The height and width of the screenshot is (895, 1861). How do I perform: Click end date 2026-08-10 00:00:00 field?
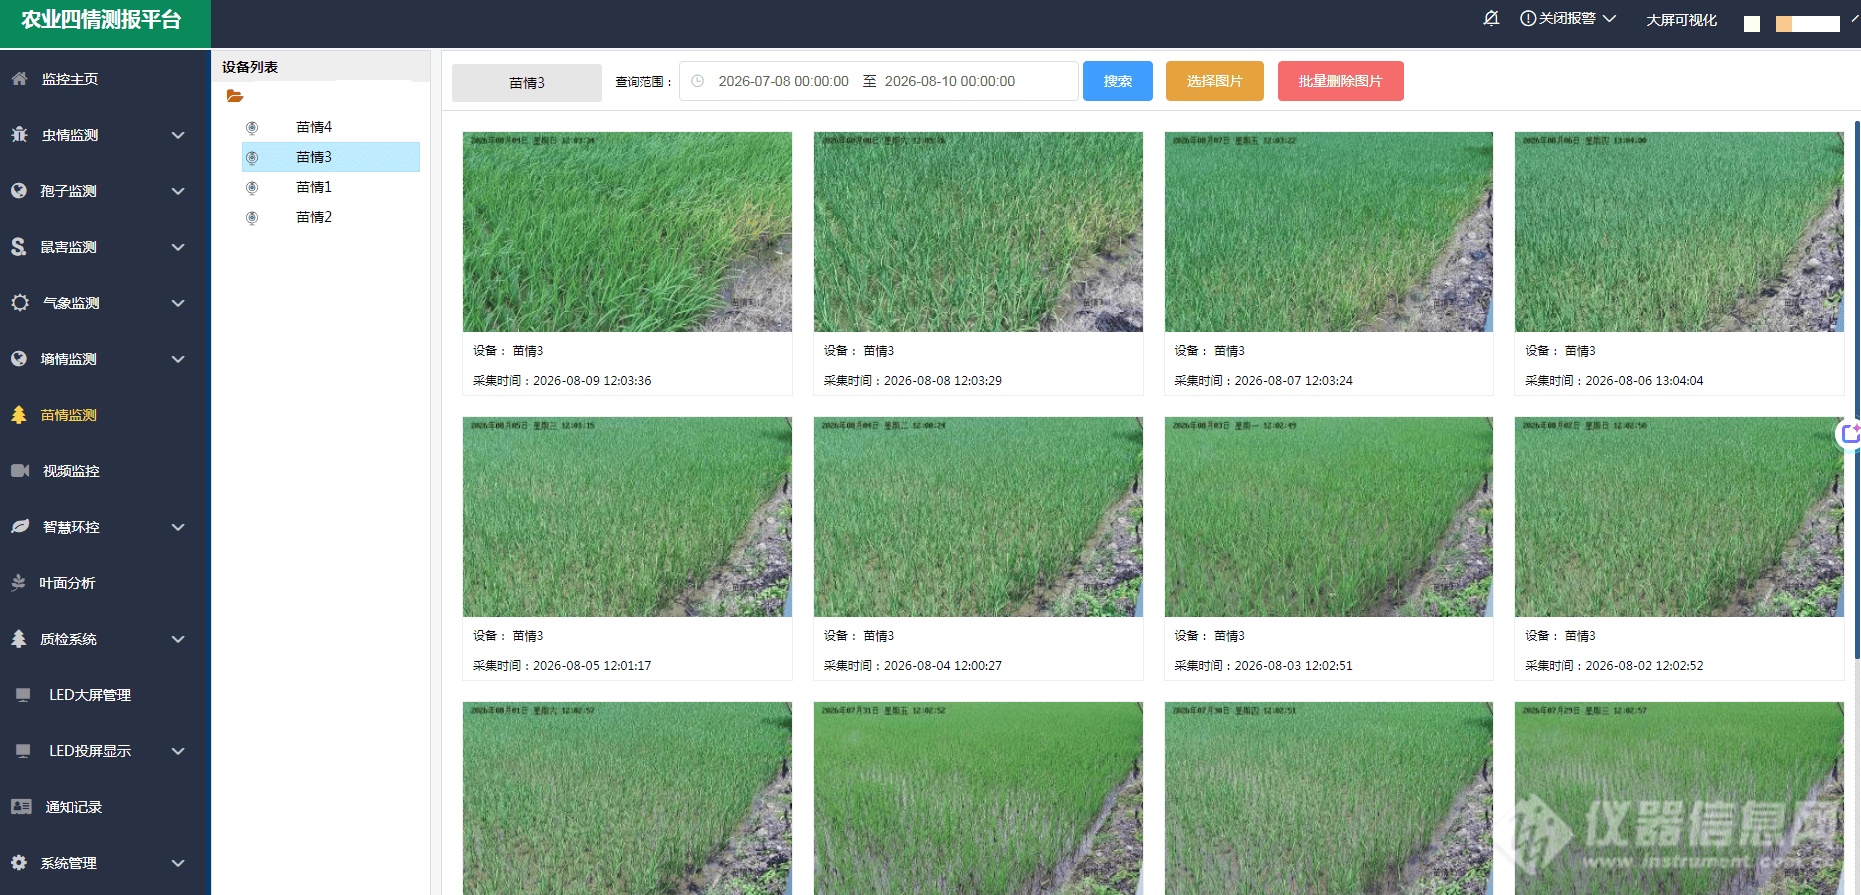[x=950, y=81]
